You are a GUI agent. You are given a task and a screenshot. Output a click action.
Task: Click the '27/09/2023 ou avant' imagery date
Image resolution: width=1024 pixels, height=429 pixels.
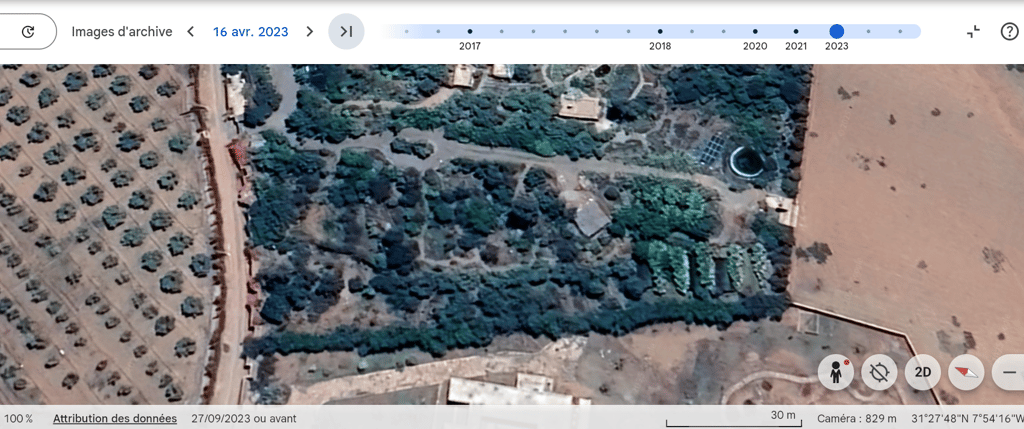[x=244, y=418]
